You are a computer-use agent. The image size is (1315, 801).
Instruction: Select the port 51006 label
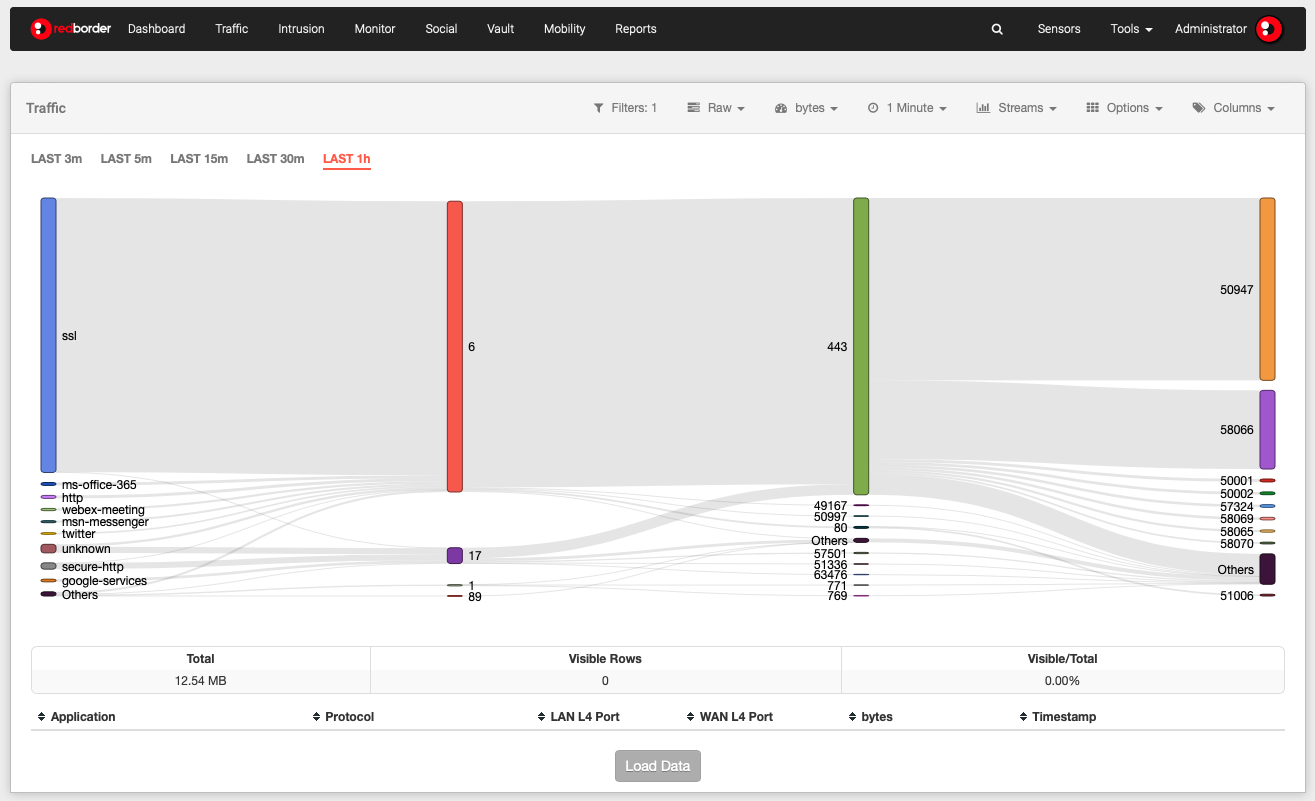click(x=1237, y=596)
